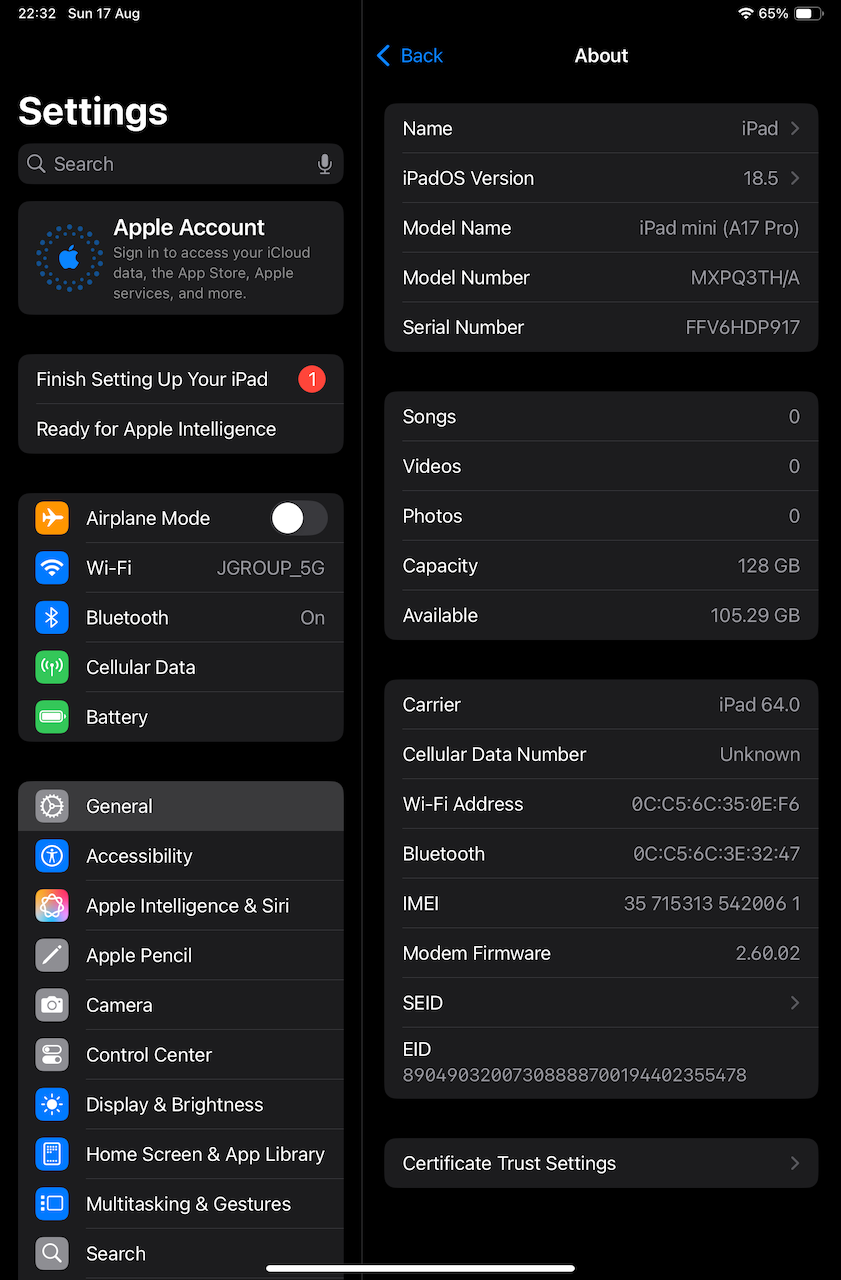Tap the General gear icon
This screenshot has height=1280, width=841.
[x=52, y=806]
